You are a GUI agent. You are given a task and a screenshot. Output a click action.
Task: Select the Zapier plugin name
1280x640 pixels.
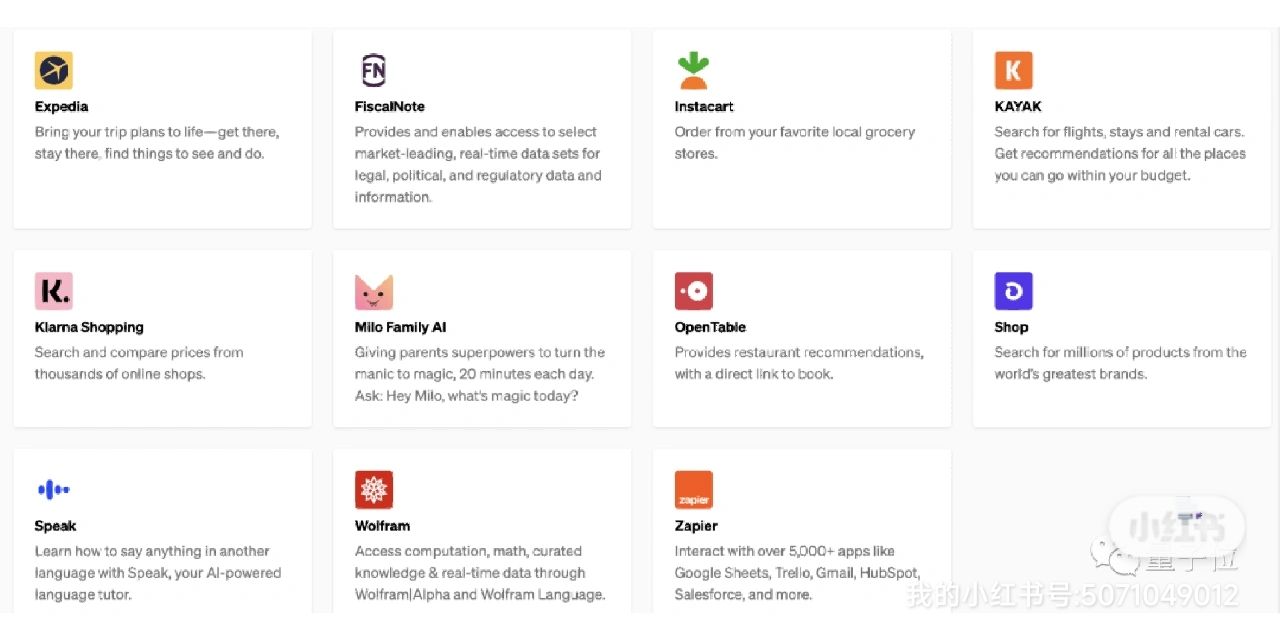tap(696, 526)
